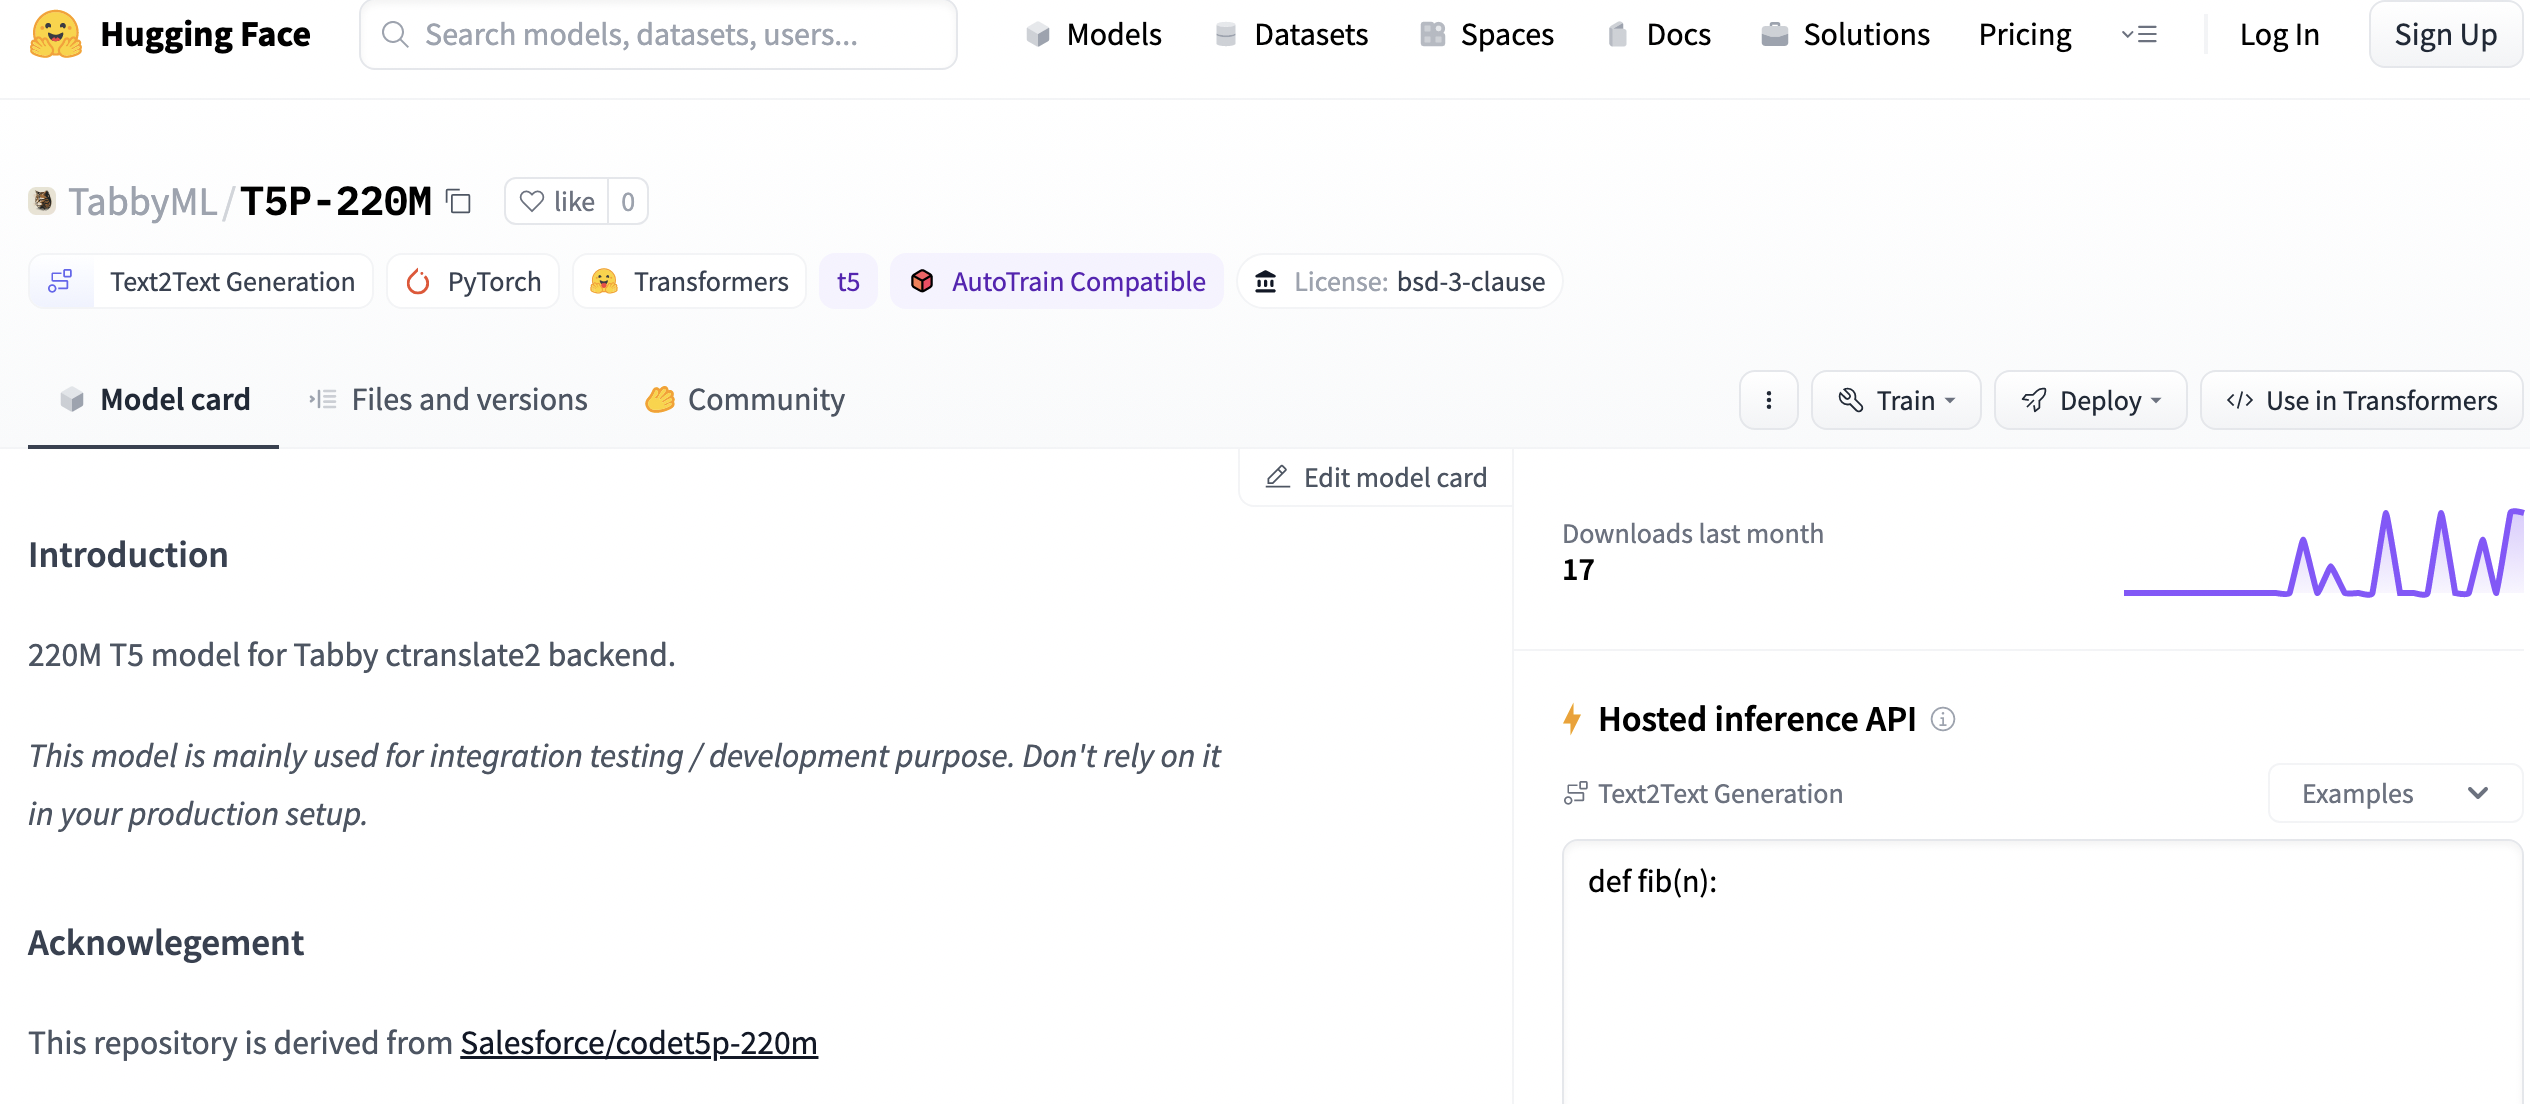Open the Examples dropdown
This screenshot has width=2530, height=1104.
(2394, 793)
